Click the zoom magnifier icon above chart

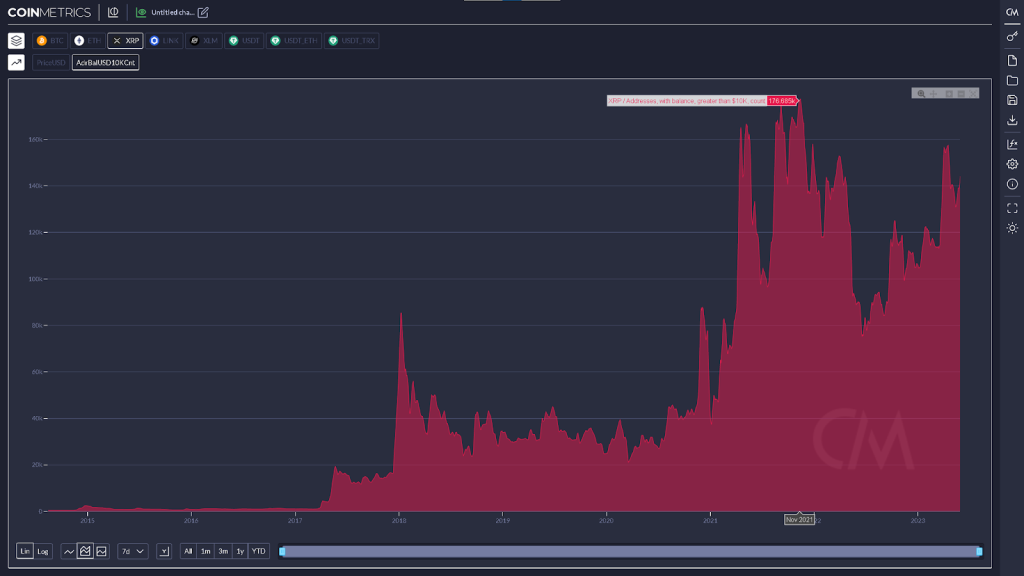coord(921,92)
